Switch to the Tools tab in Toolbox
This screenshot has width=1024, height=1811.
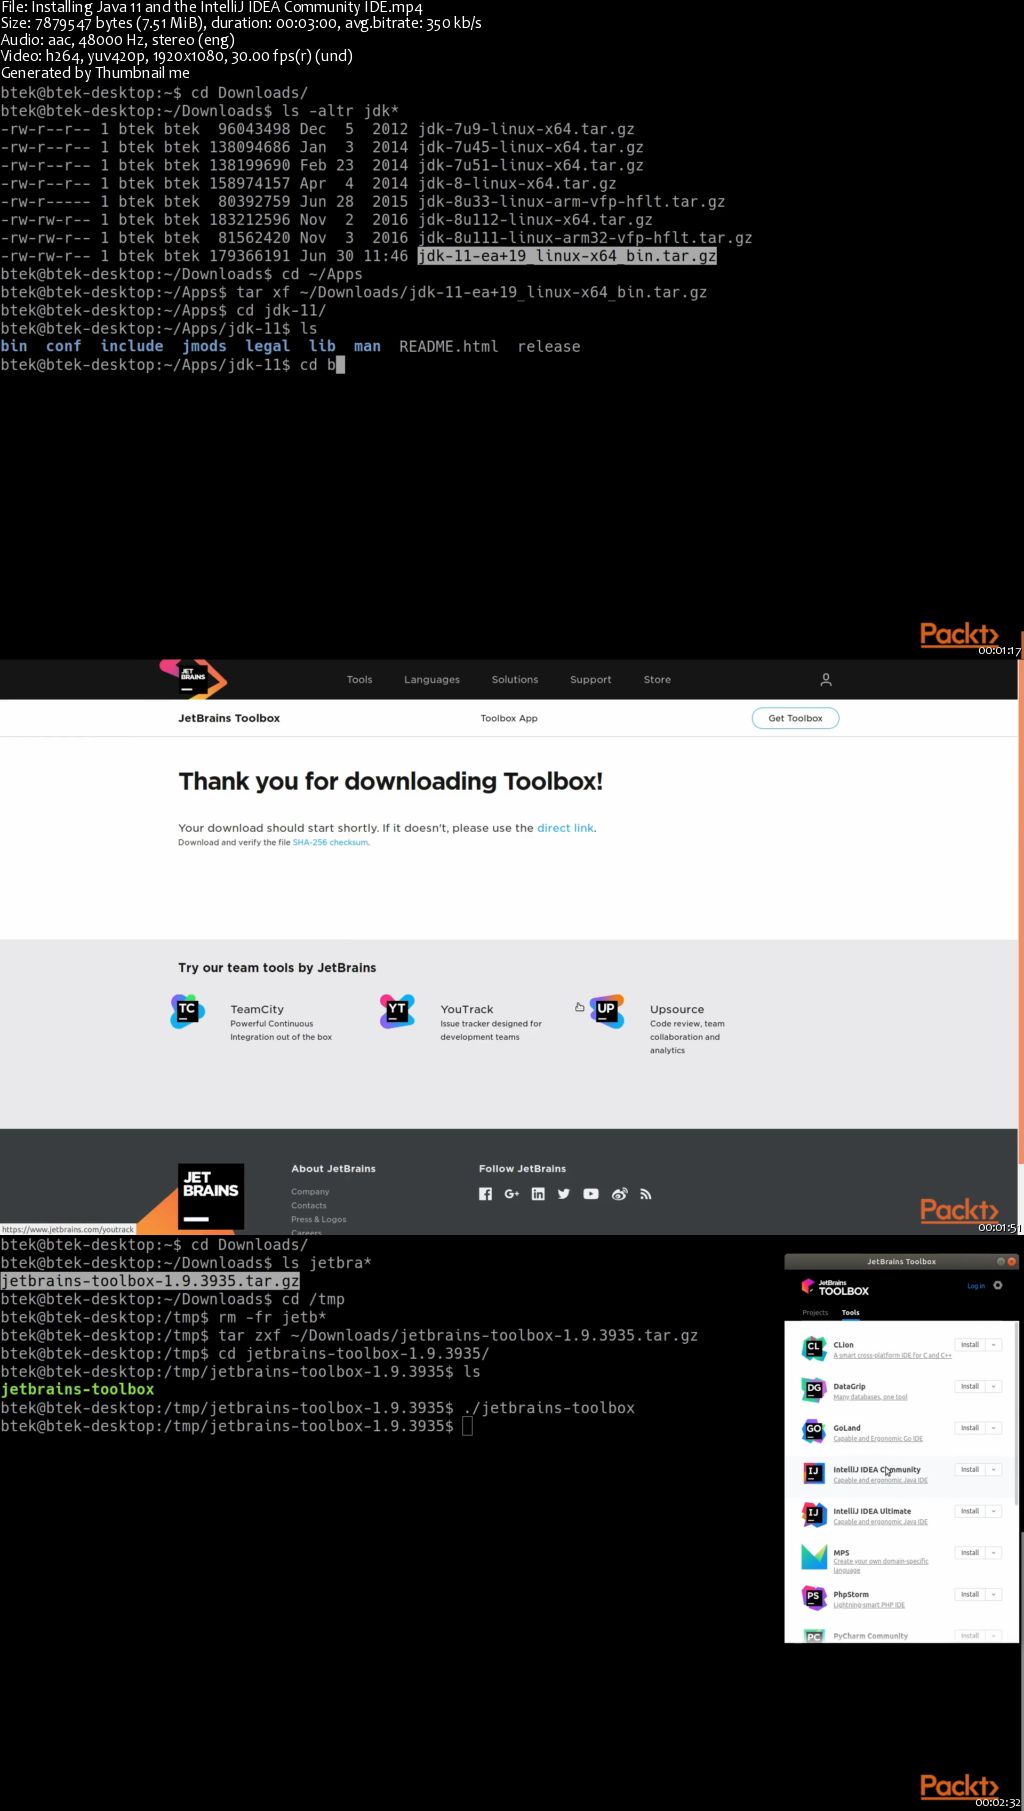(851, 1312)
